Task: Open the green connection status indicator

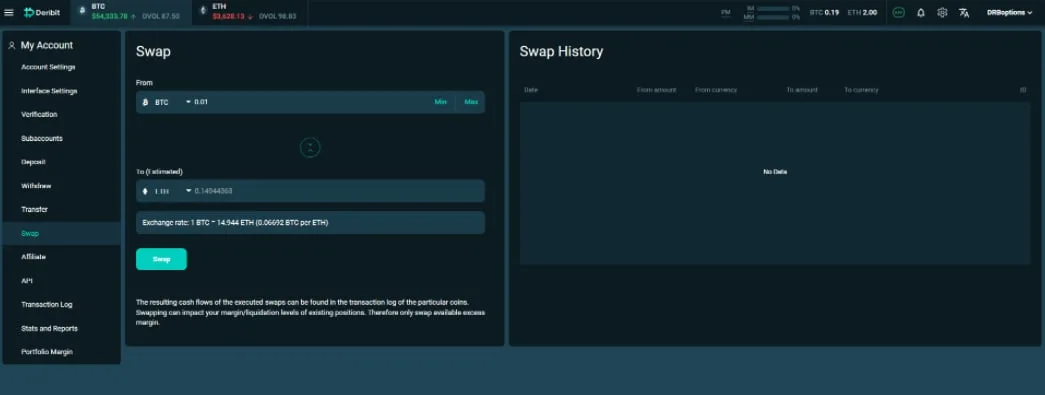Action: tap(898, 12)
